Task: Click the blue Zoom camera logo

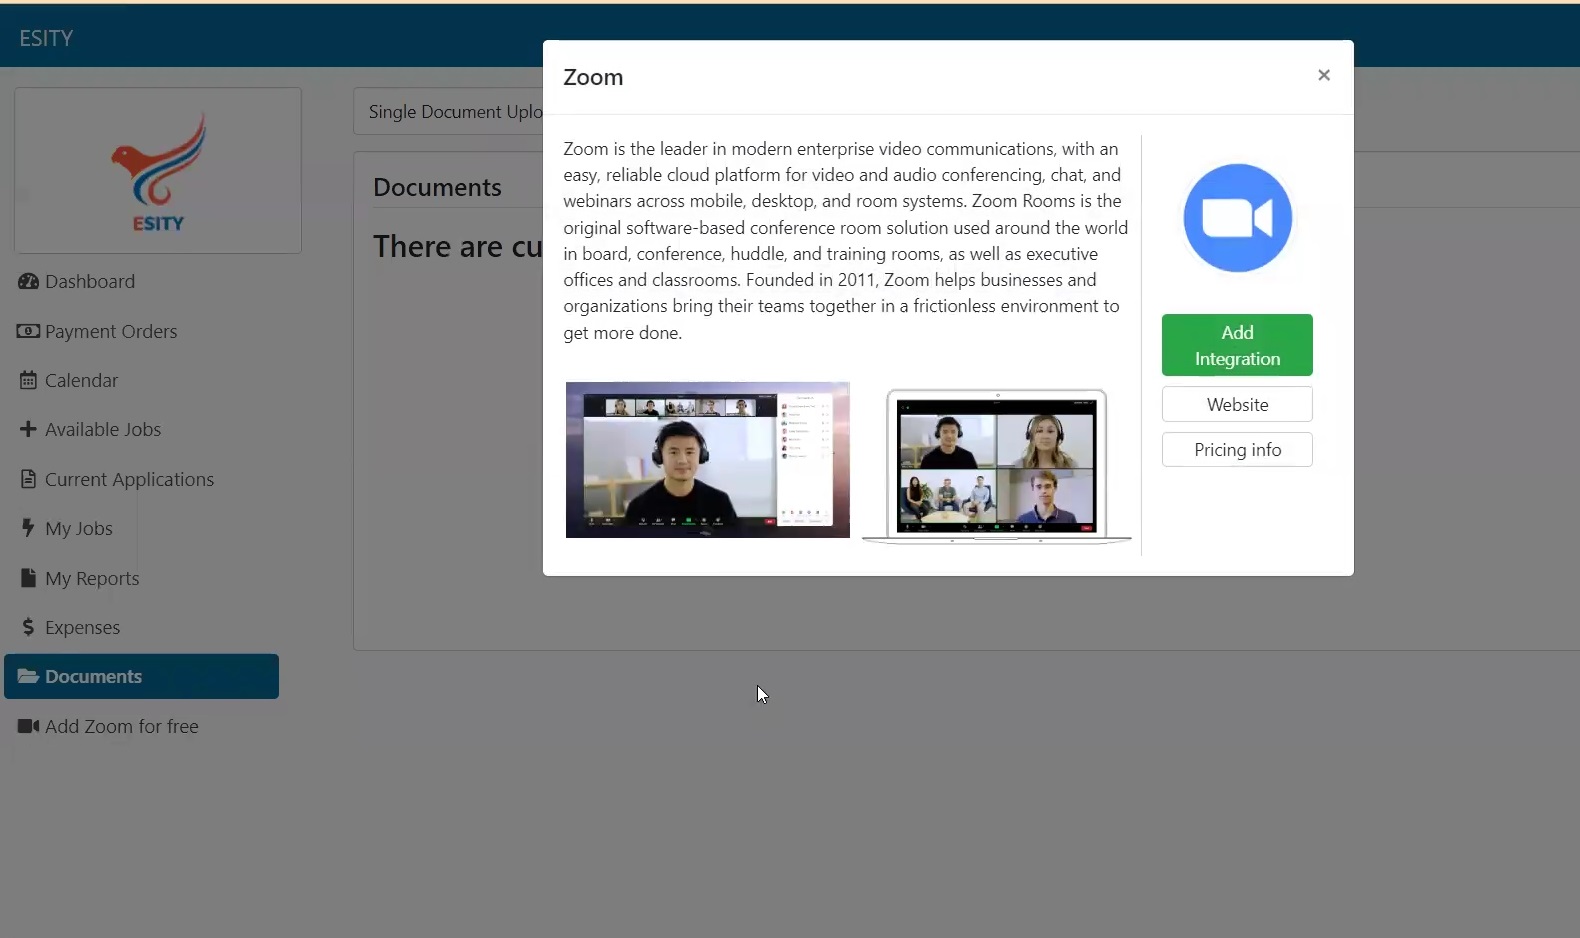Action: point(1237,218)
